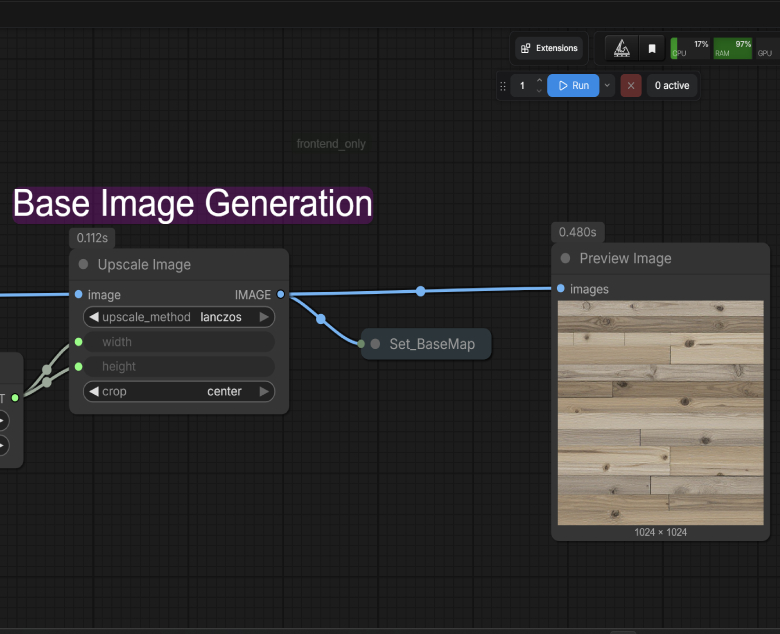
Task: Click the 0 active queue indicator
Action: 672,86
